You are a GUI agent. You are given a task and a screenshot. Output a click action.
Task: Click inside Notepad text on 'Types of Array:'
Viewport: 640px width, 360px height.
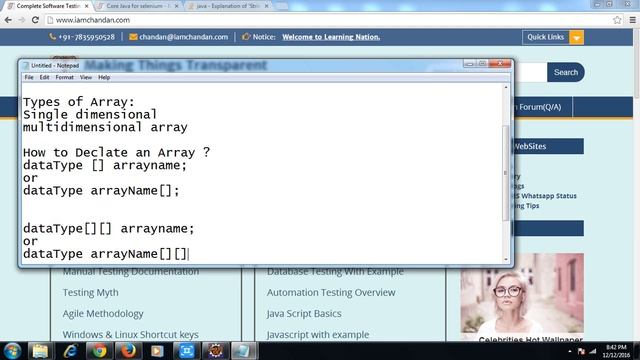(78, 102)
